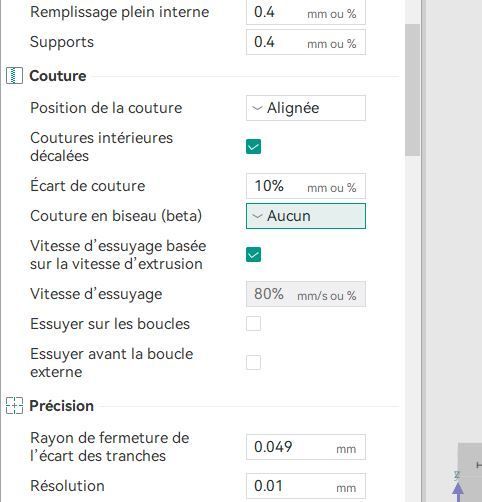This screenshot has width=482, height=502.
Task: Click the Écart de couture label
Action: (88, 186)
